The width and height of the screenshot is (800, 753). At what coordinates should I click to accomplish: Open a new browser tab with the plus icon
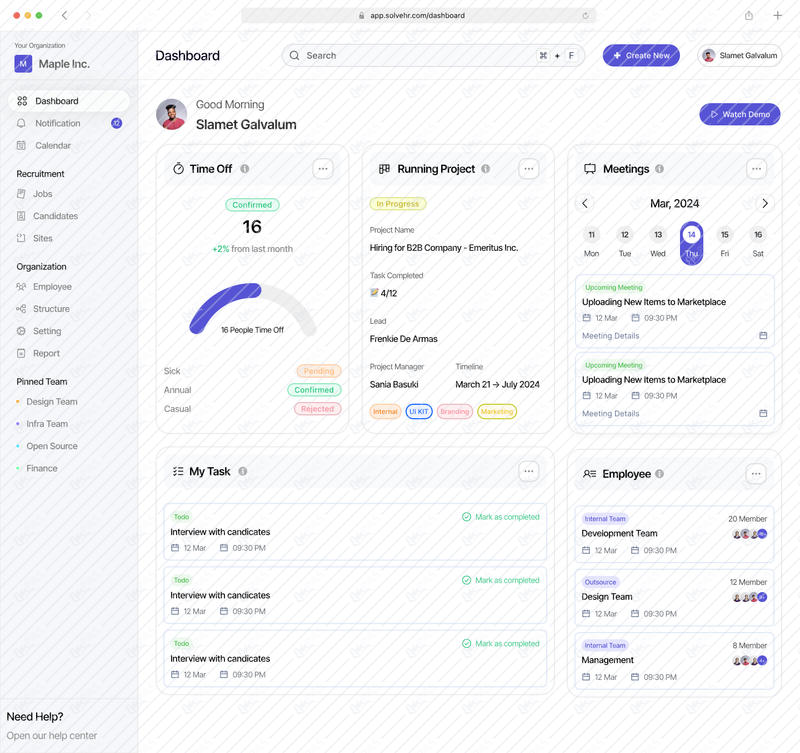(778, 16)
